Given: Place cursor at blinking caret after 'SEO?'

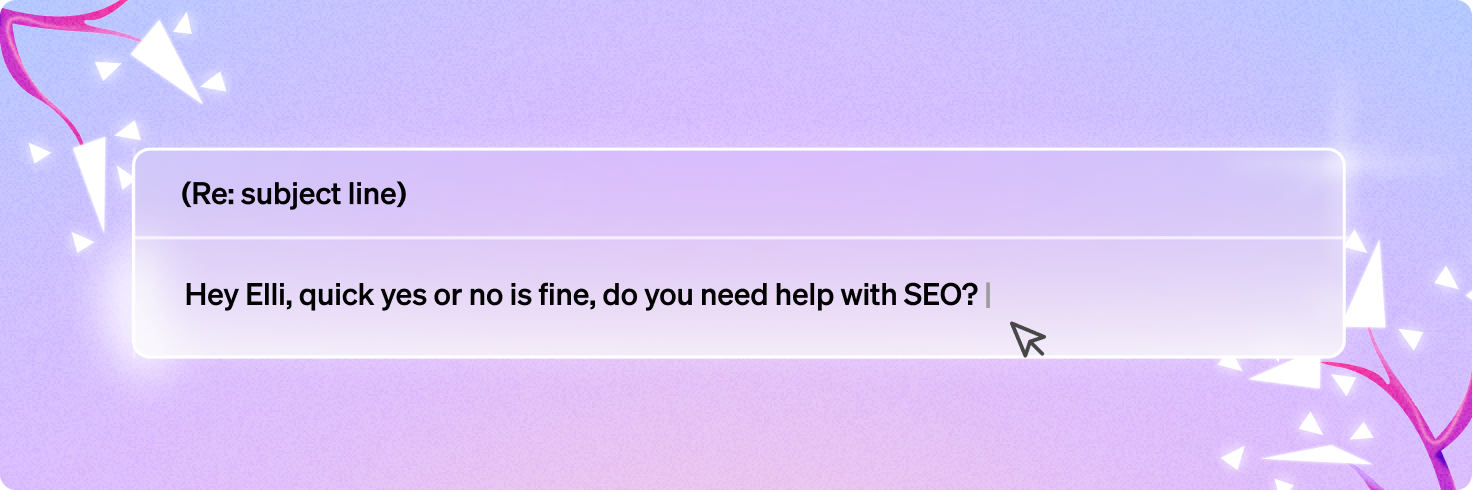Looking at the screenshot, I should coord(988,296).
